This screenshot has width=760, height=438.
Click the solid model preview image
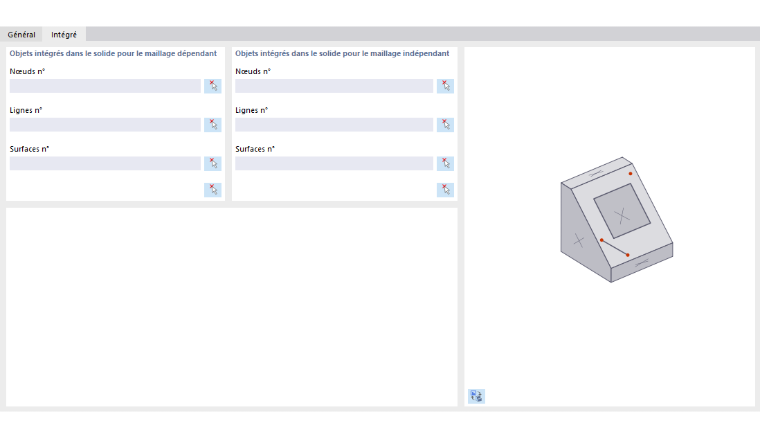click(617, 219)
